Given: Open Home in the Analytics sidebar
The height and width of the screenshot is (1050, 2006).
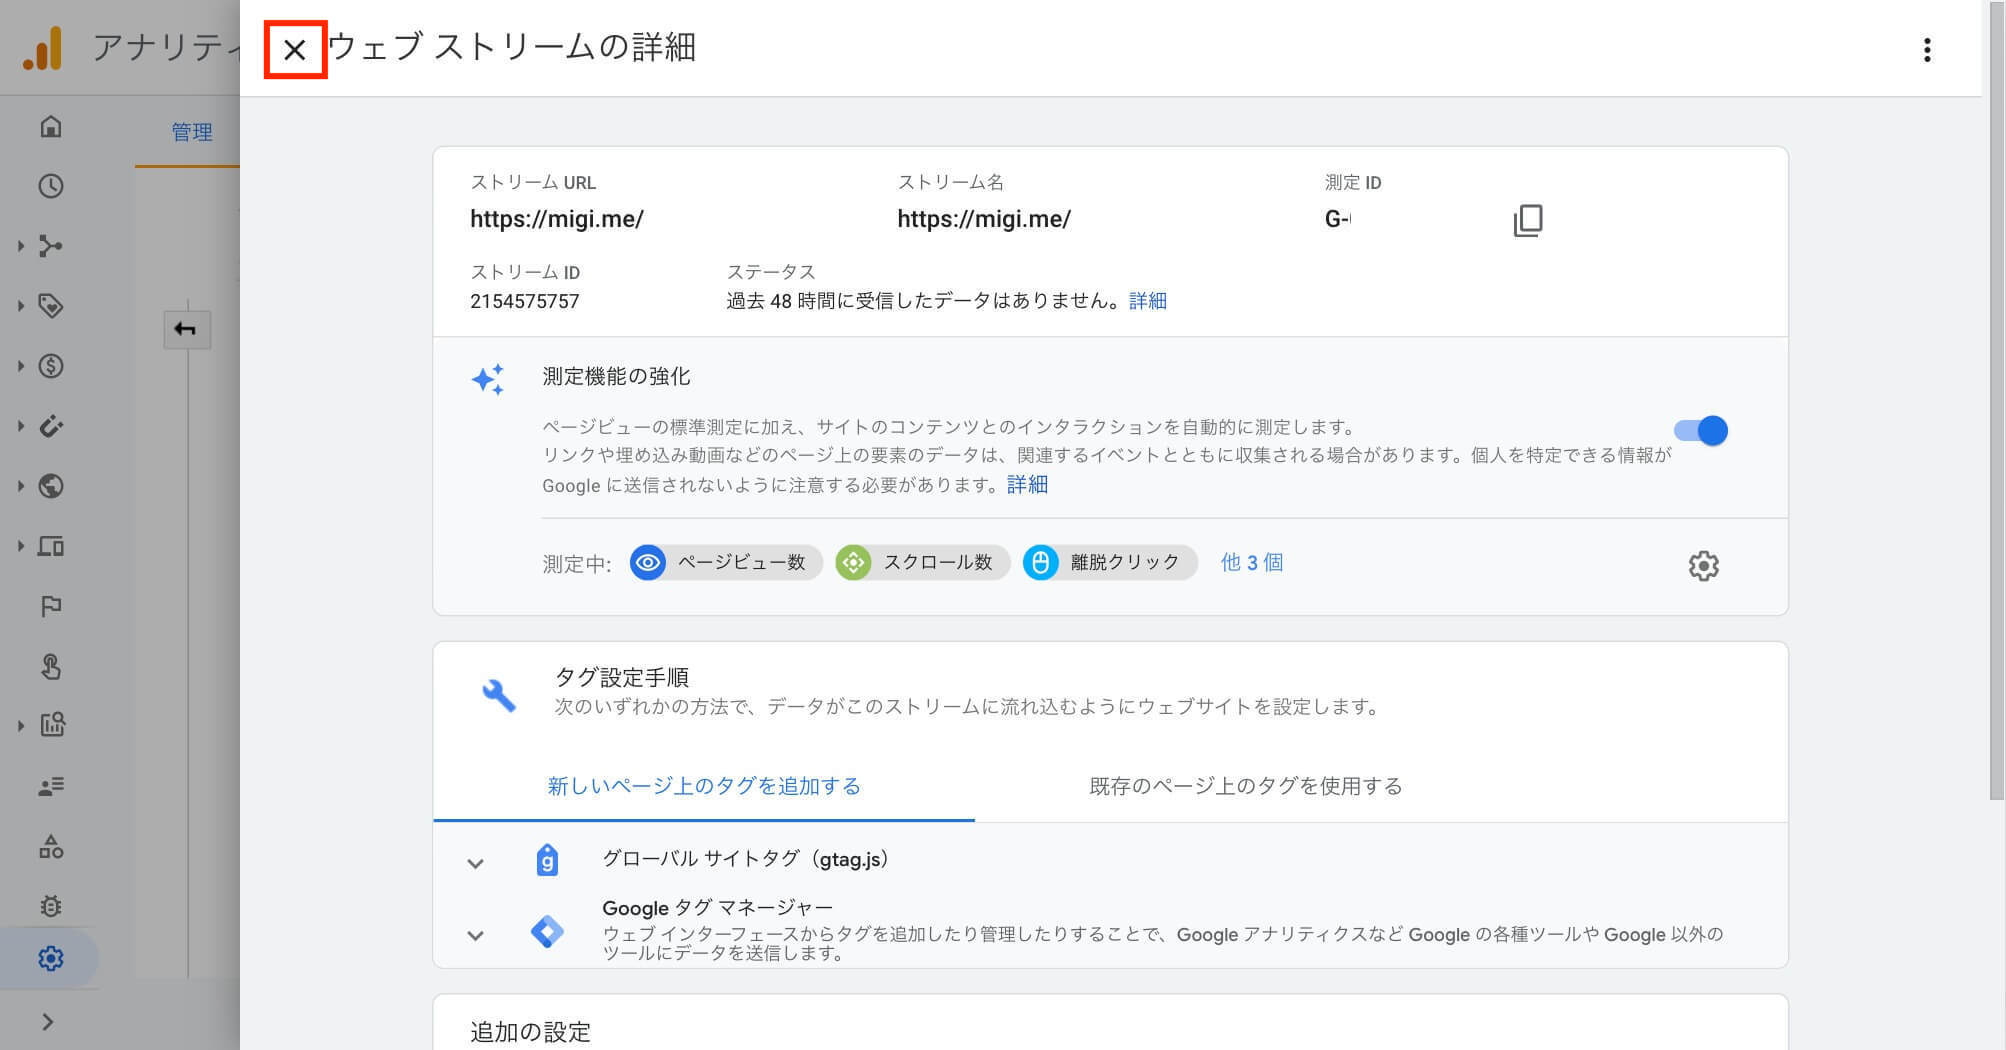Looking at the screenshot, I should pos(50,127).
